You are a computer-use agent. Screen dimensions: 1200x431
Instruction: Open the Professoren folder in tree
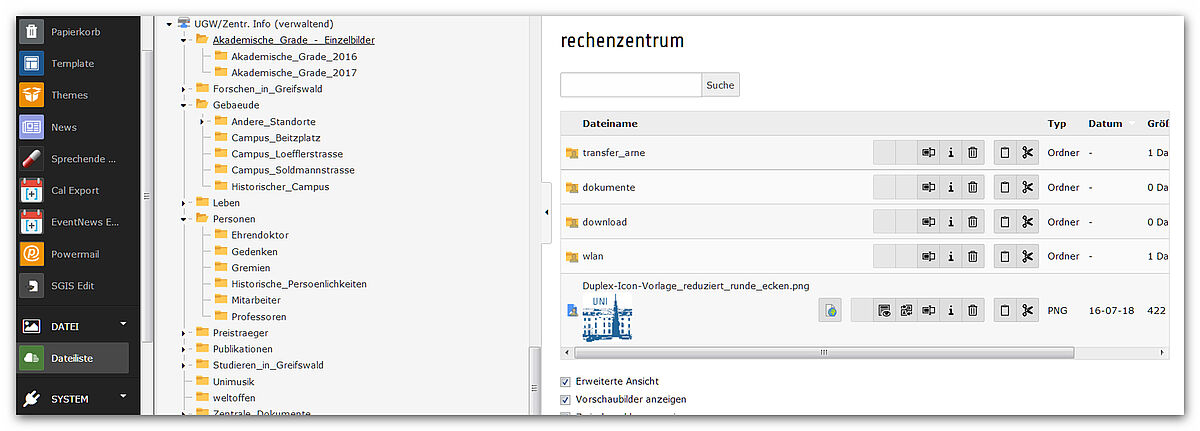[x=258, y=316]
